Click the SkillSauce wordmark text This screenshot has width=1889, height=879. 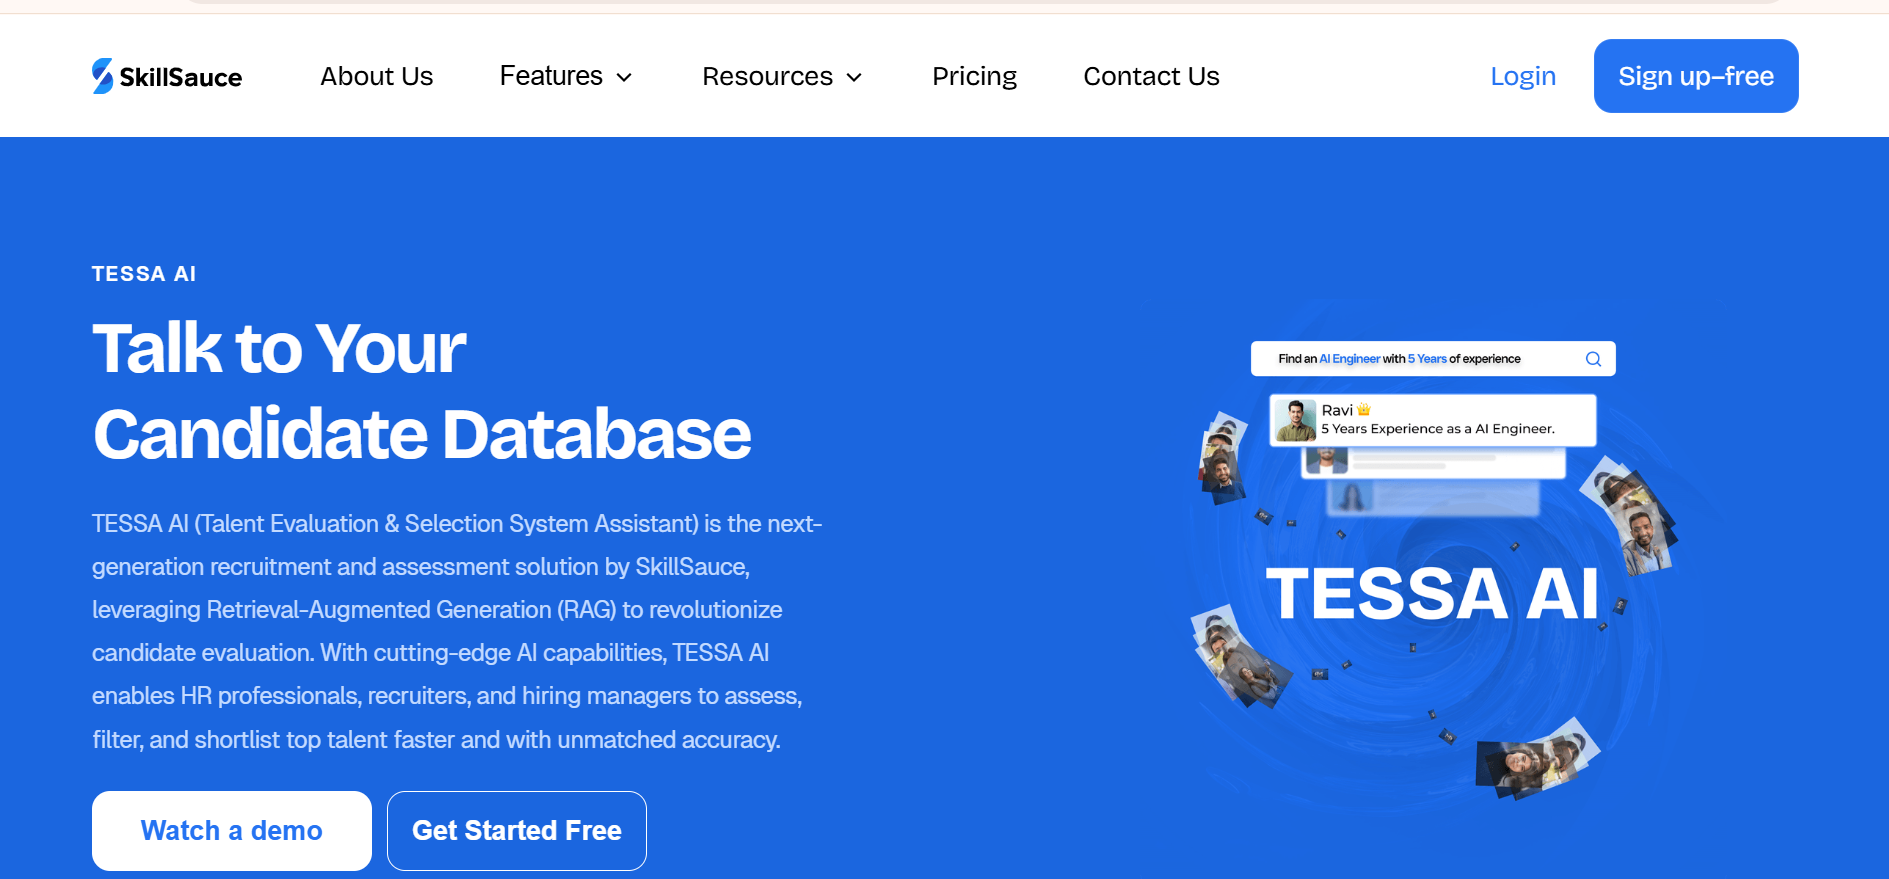(x=181, y=77)
